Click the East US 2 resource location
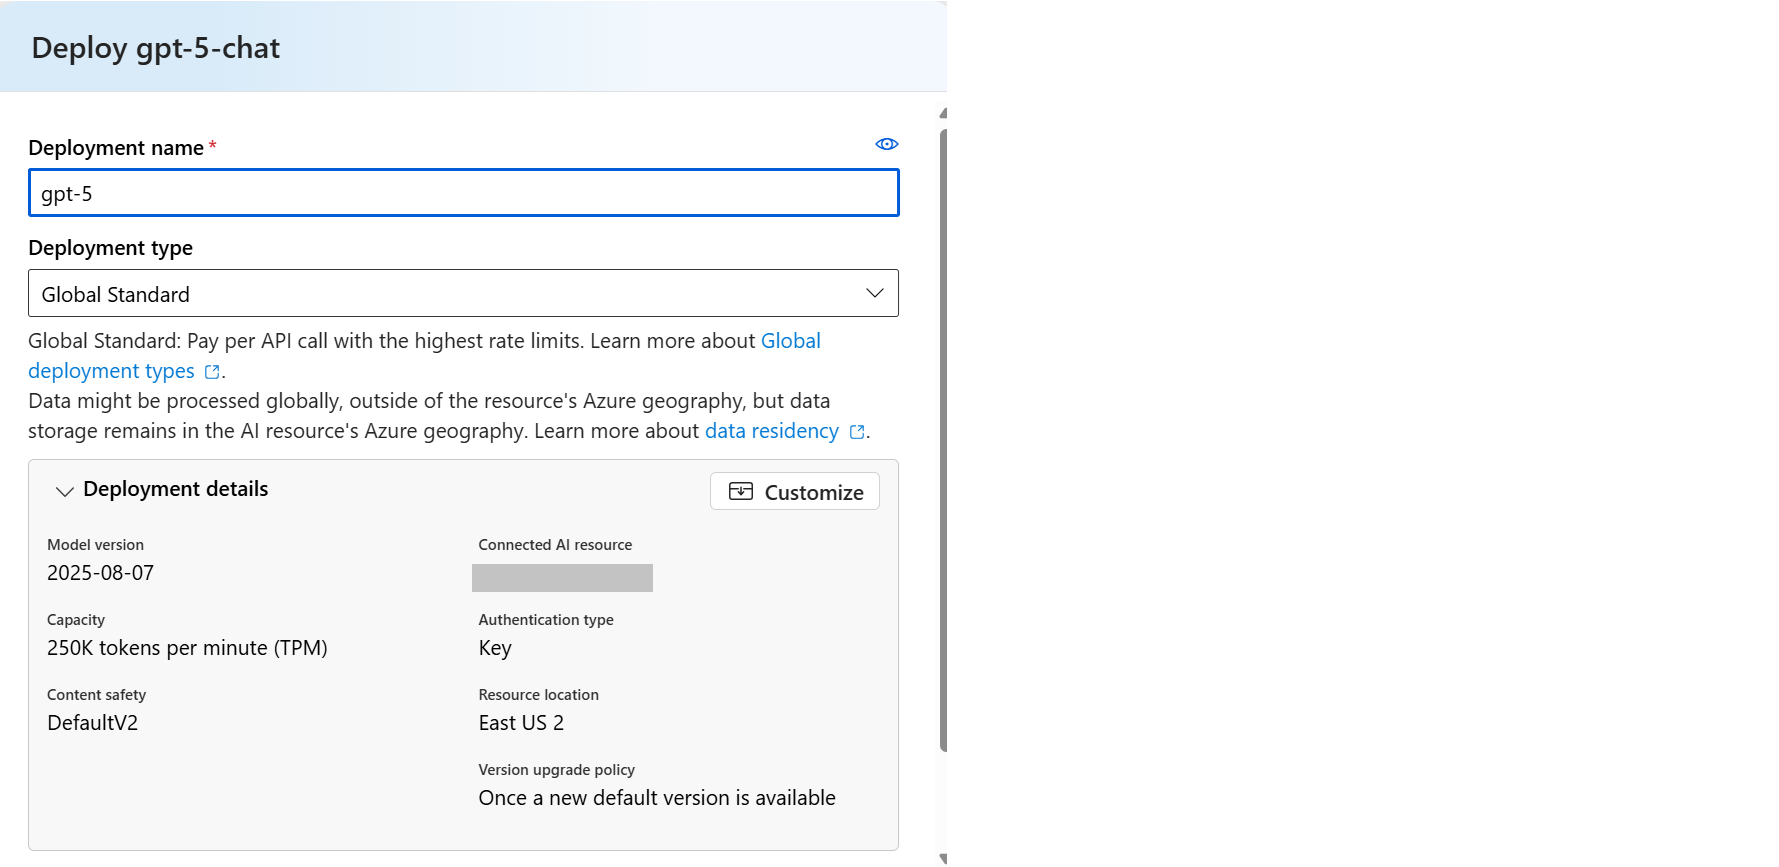The height and width of the screenshot is (867, 1779). (x=521, y=723)
